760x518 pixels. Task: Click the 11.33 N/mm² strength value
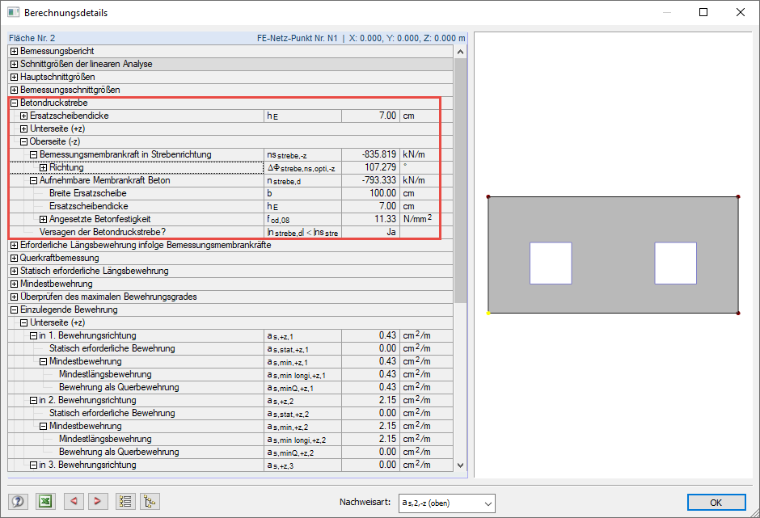pyautogui.click(x=371, y=219)
